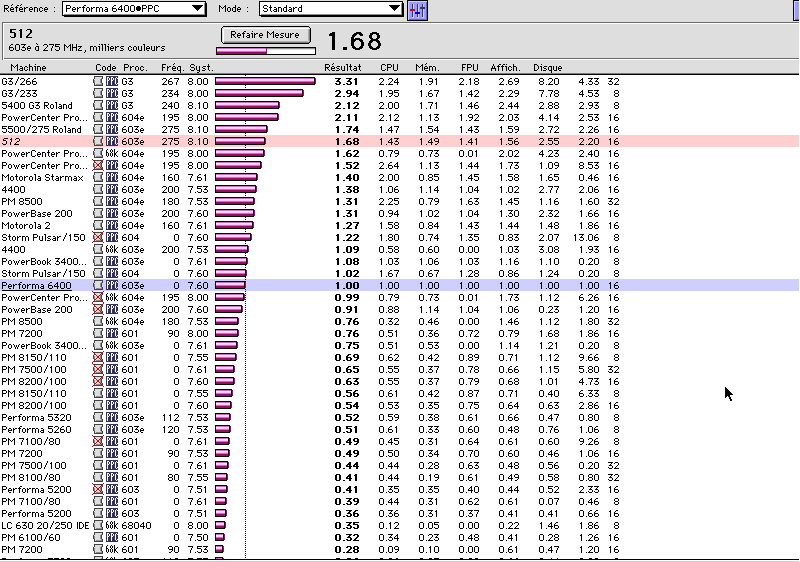This screenshot has height=562, width=800.
Task: Click the PPC icon in the Performa 5320 row
Action: [112, 418]
